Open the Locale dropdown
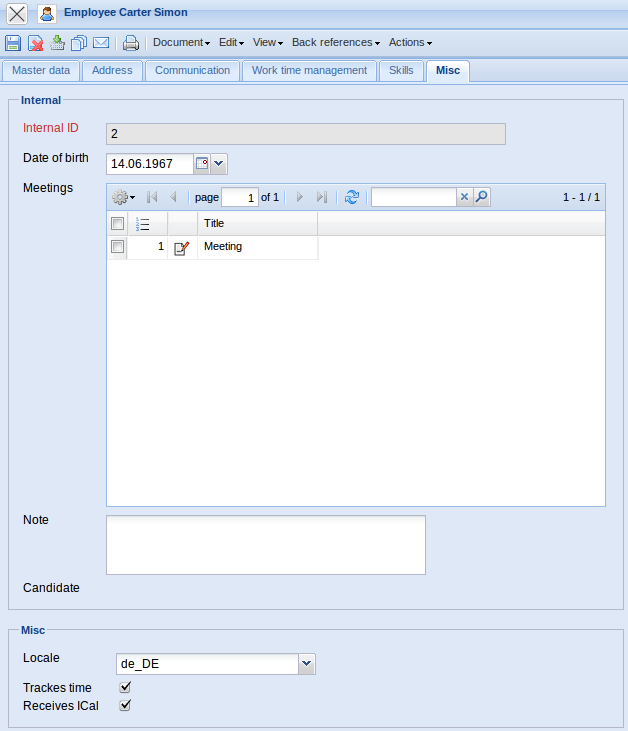628x731 pixels. (x=307, y=664)
